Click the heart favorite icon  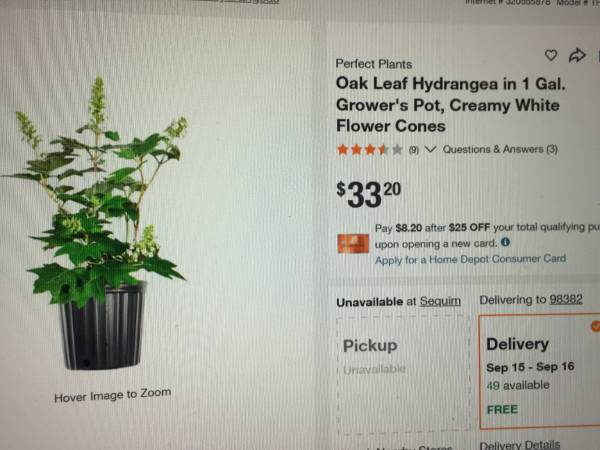click(551, 55)
